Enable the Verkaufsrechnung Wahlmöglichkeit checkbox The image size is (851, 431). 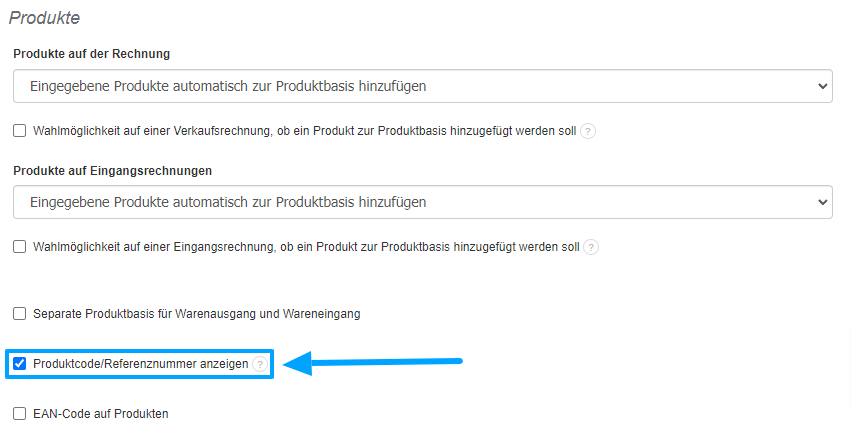coord(20,131)
